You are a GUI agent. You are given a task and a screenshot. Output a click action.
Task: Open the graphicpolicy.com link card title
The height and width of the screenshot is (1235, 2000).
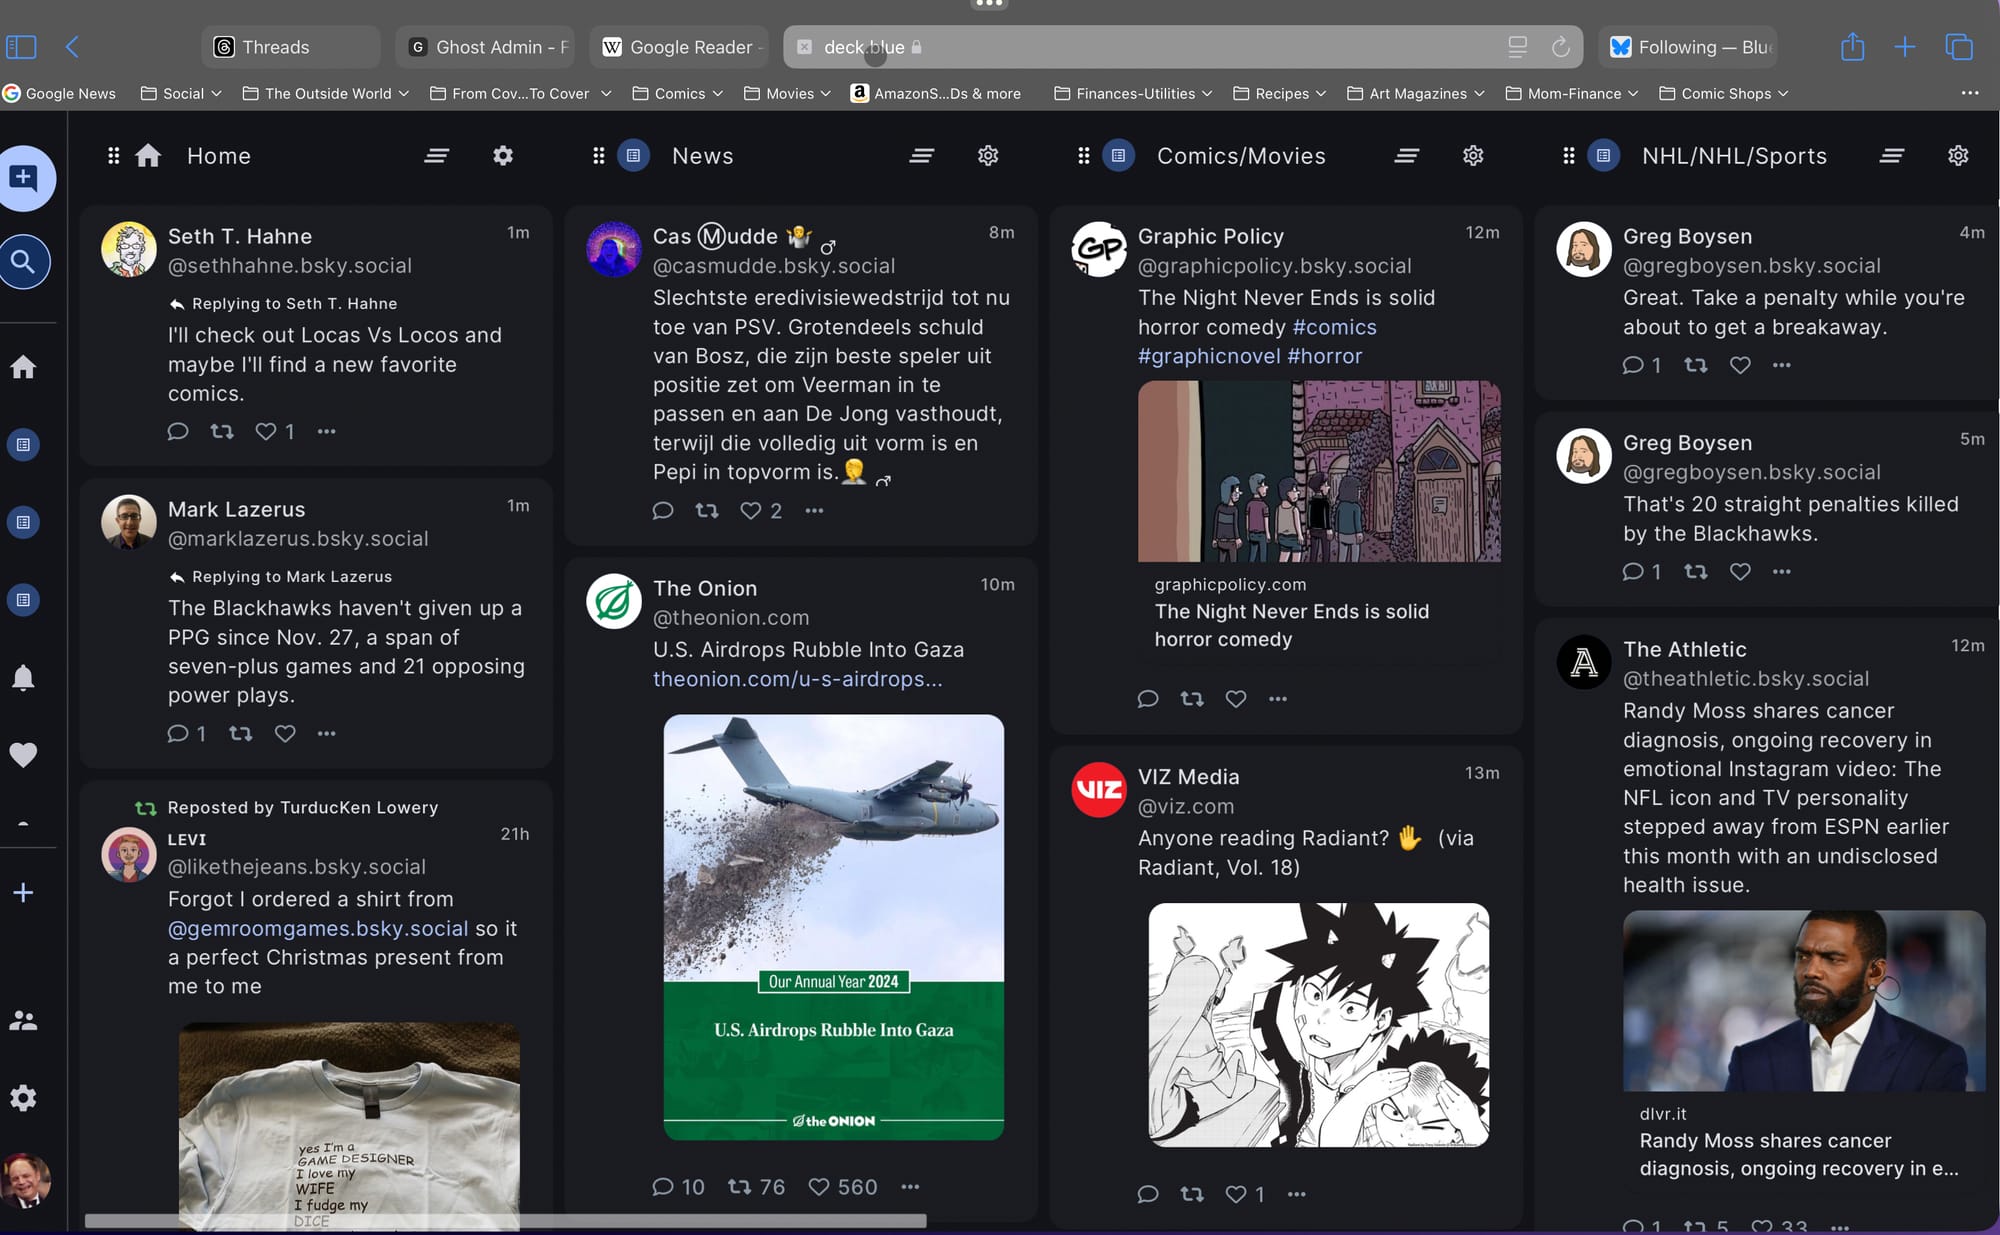[1291, 625]
